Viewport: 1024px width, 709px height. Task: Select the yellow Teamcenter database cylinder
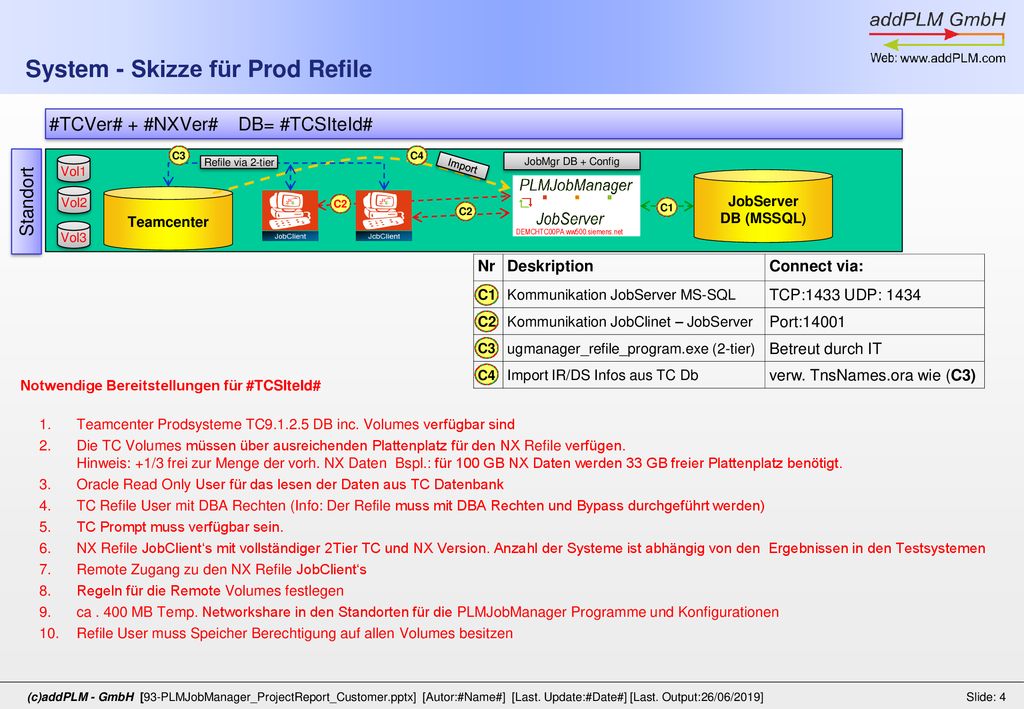pos(168,218)
